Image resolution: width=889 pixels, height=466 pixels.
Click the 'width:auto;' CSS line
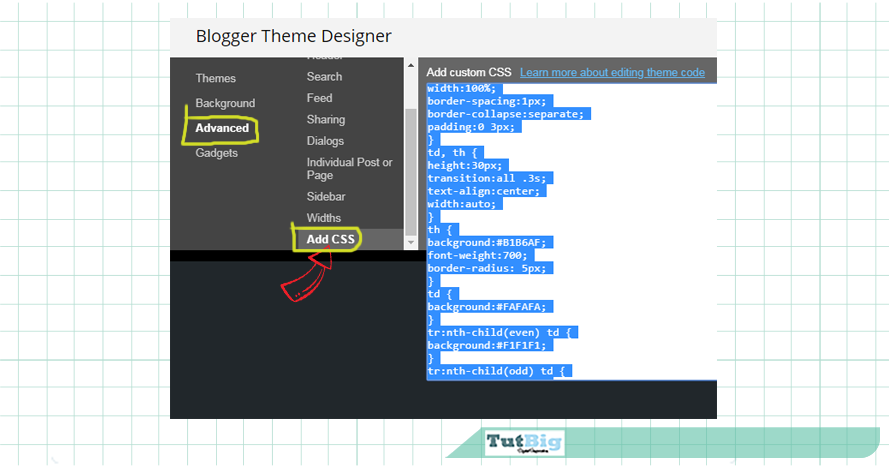pos(462,204)
